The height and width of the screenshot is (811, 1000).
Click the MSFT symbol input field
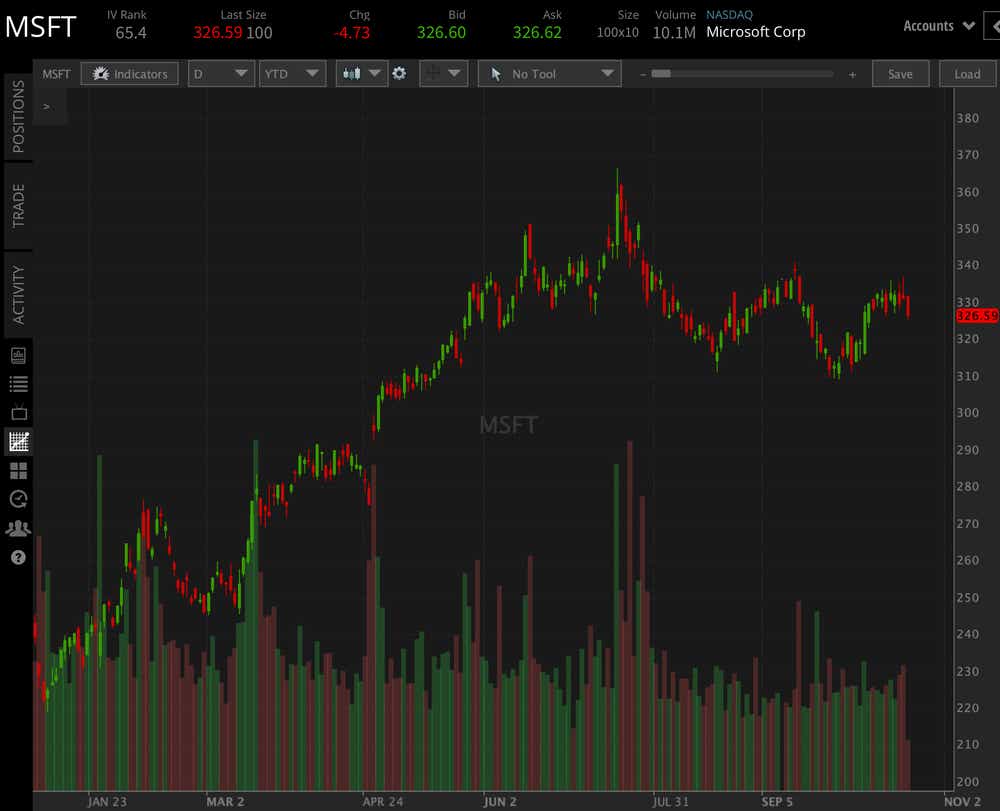tap(56, 73)
